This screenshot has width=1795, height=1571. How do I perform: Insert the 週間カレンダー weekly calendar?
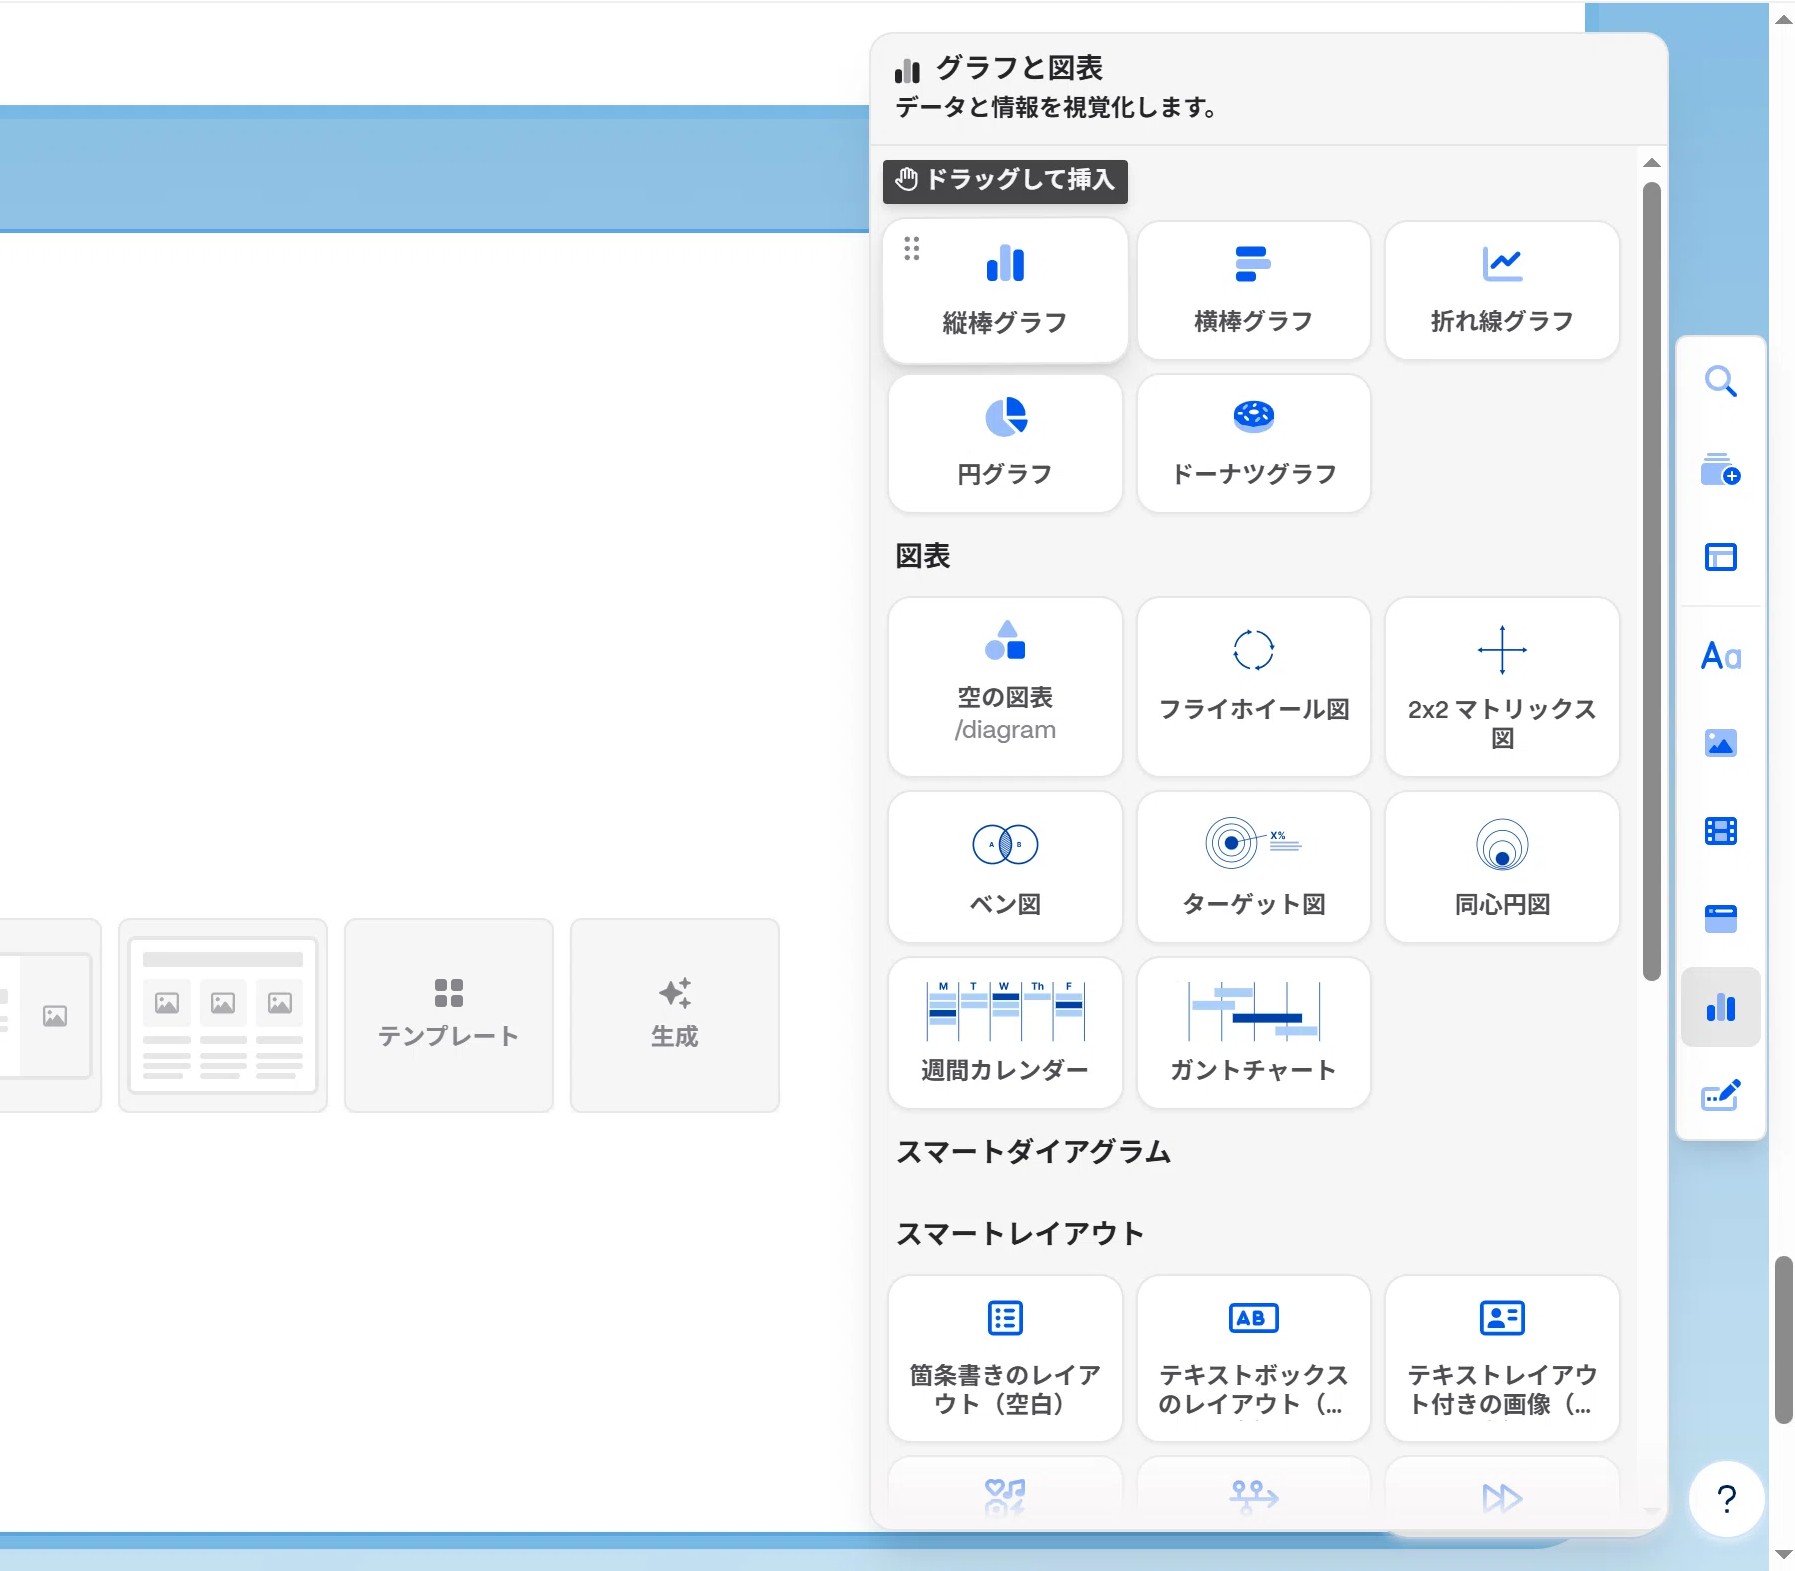click(x=1005, y=1033)
